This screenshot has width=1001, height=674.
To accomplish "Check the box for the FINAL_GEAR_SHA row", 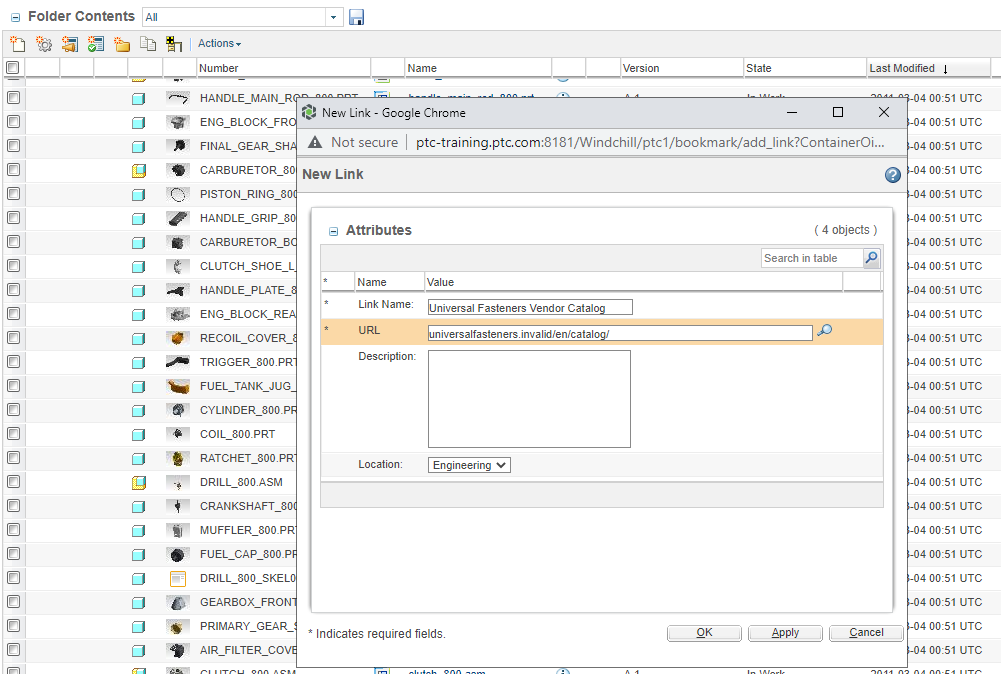I will coord(13,146).
